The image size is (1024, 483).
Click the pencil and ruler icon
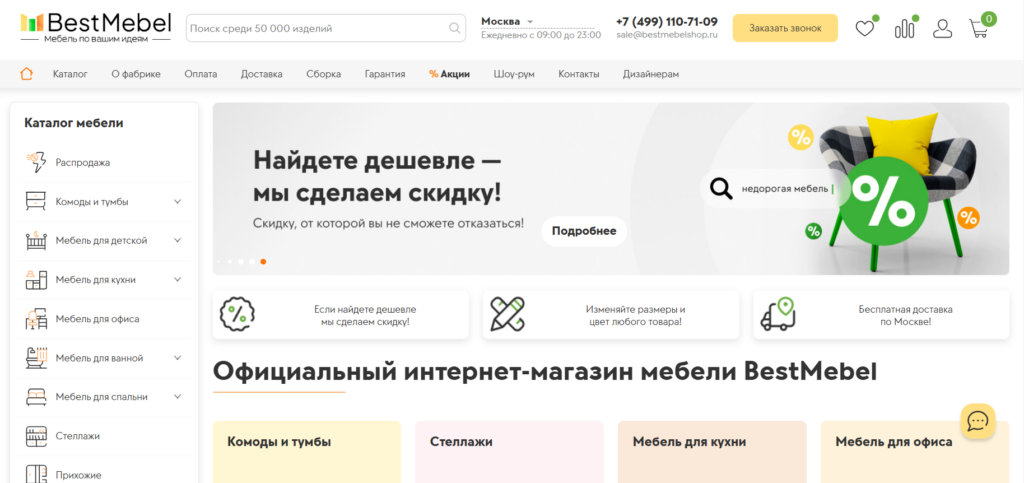point(507,314)
